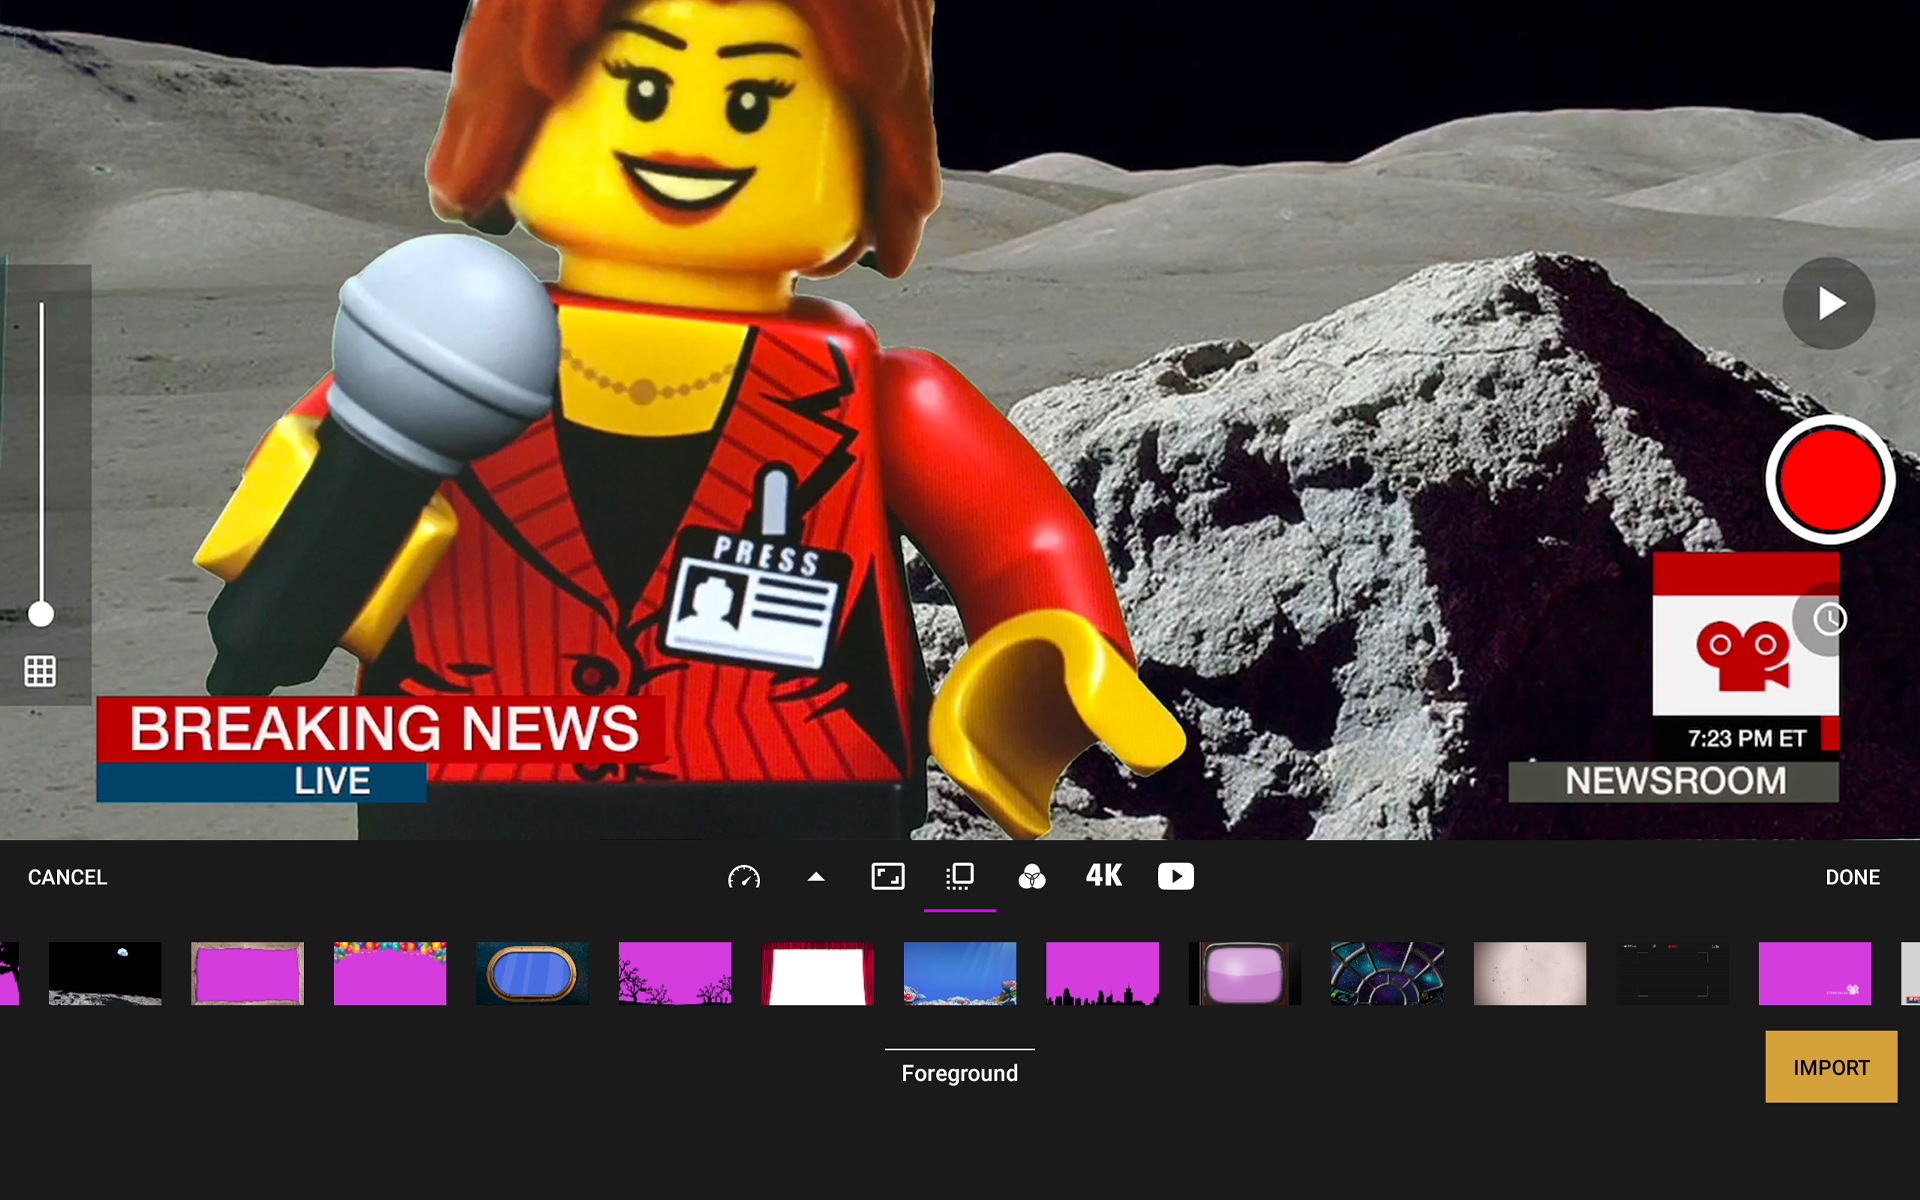The width and height of the screenshot is (1920, 1200).
Task: Open the color filters icon
Action: click(x=1032, y=877)
